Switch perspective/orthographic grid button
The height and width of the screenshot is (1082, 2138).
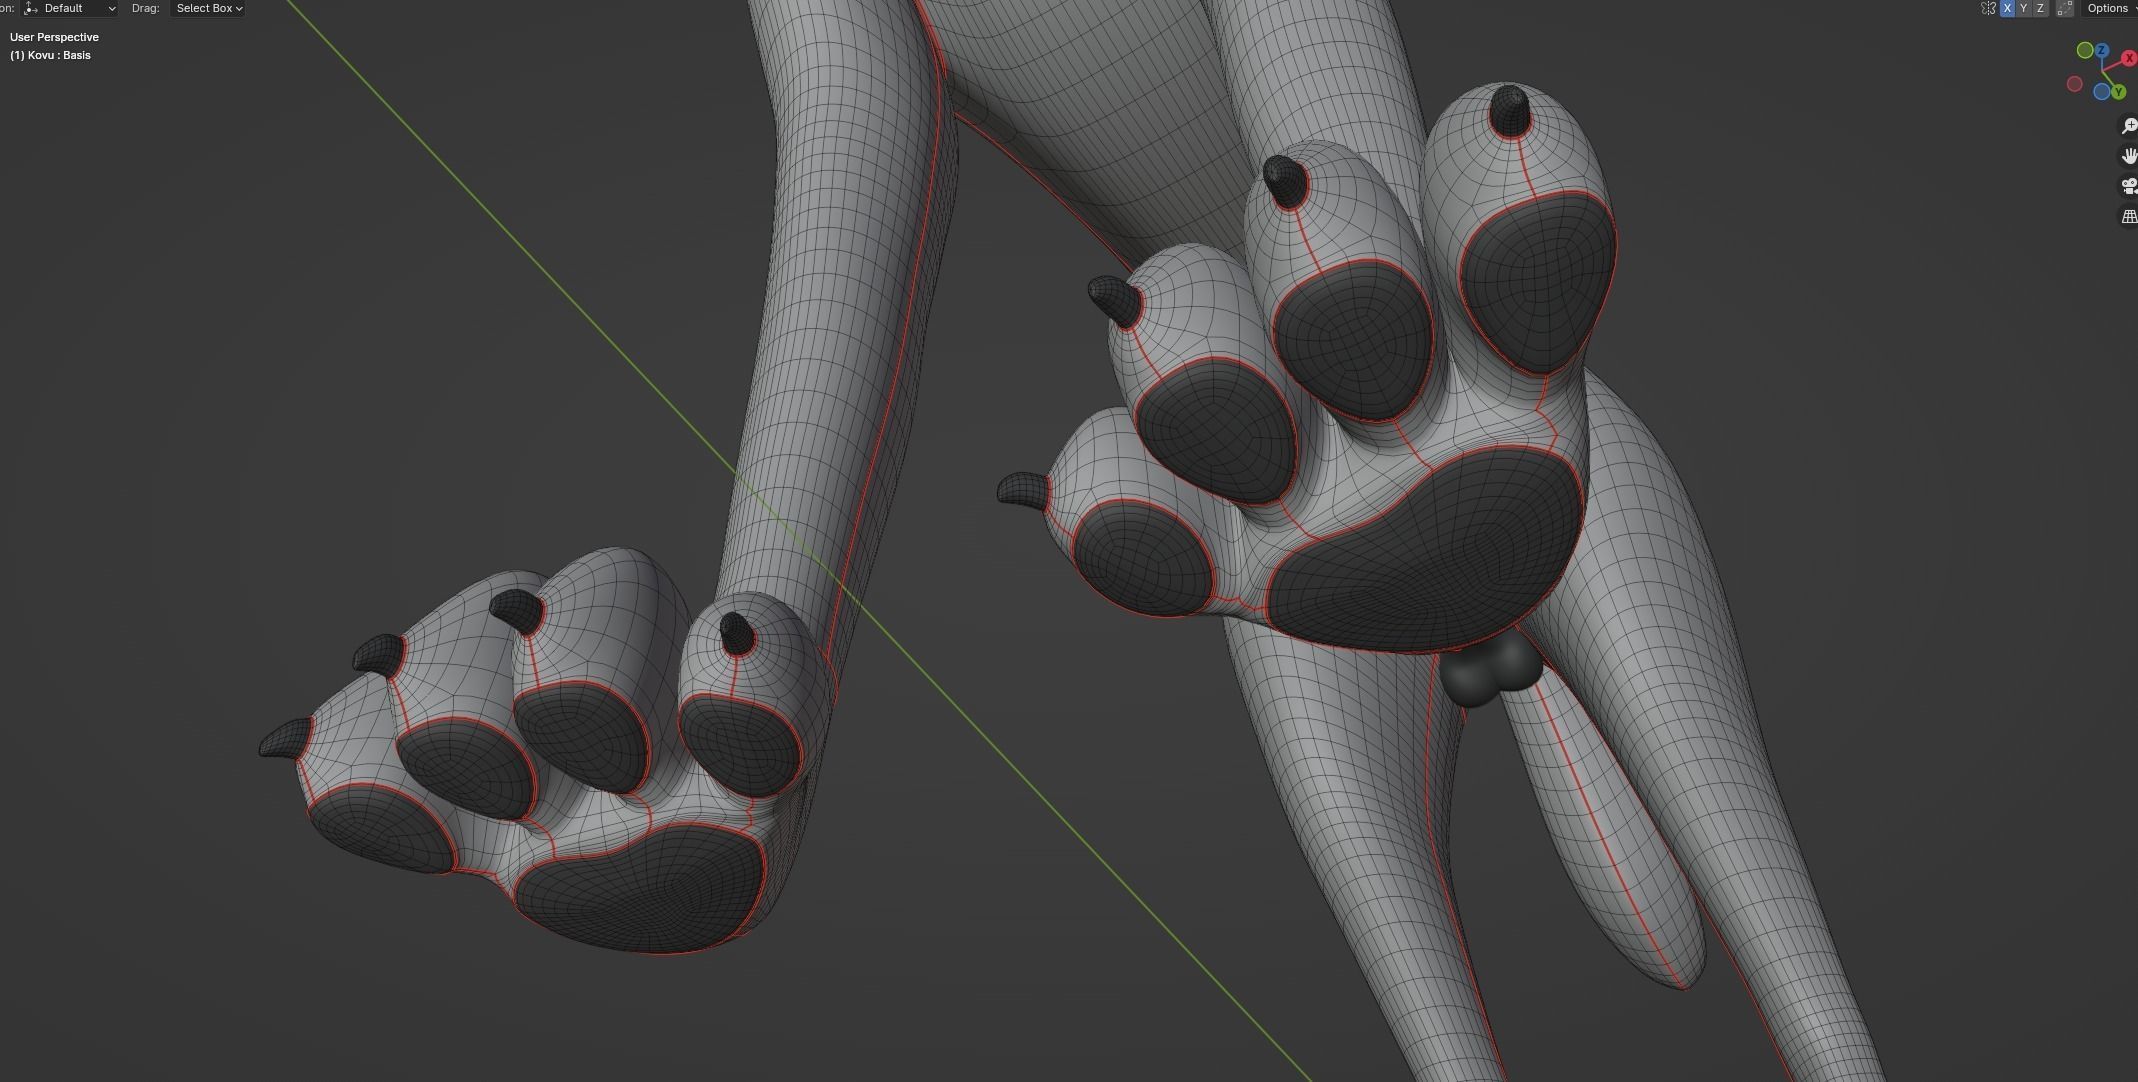point(2129,216)
